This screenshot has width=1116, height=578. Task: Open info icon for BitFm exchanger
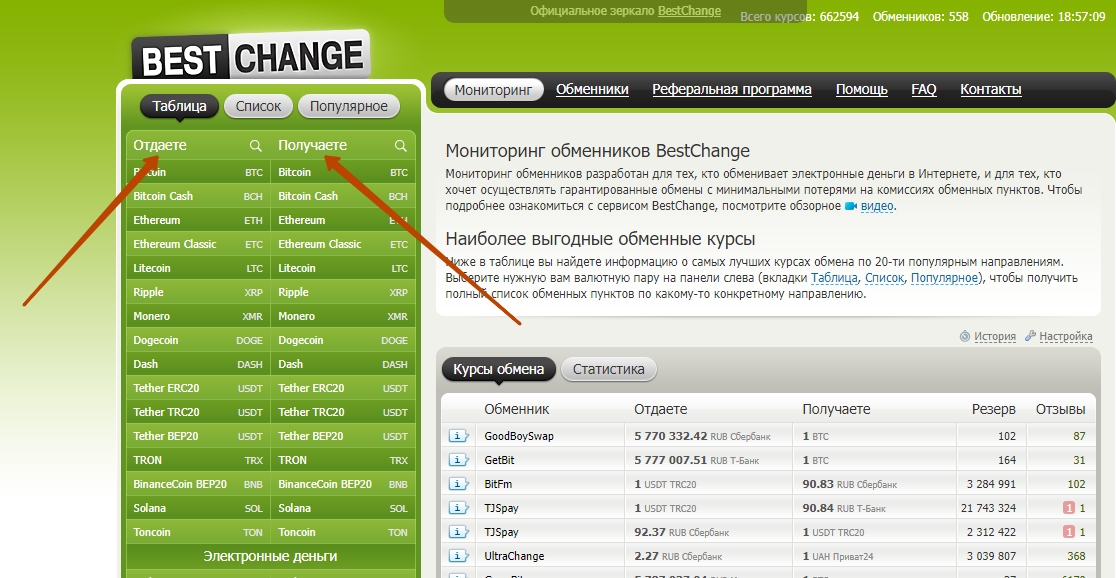tap(458, 484)
